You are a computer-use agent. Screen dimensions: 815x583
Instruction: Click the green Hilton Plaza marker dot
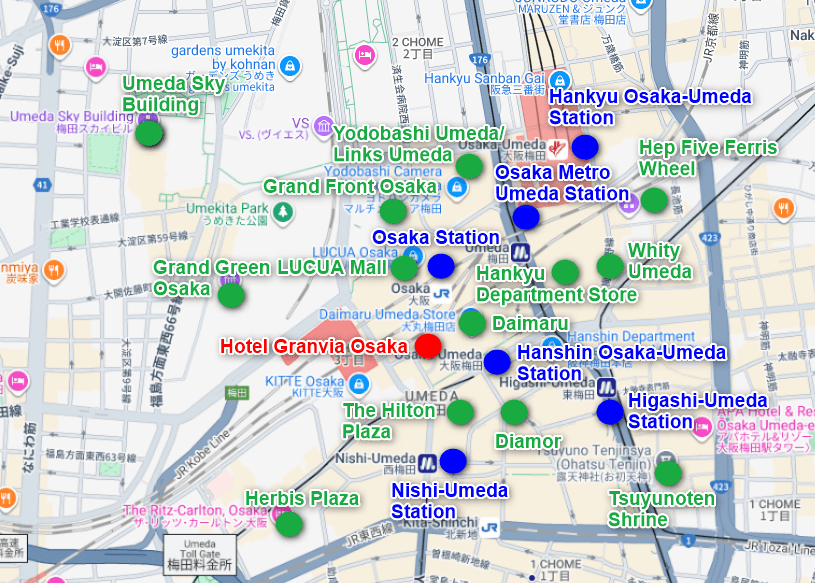pyautogui.click(x=460, y=413)
